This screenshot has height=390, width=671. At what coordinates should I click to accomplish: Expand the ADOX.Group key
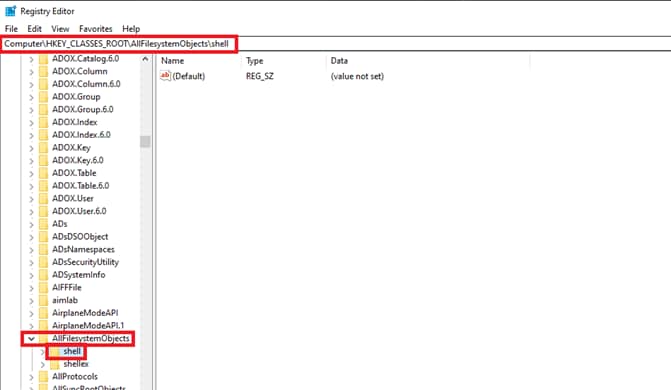pos(31,97)
